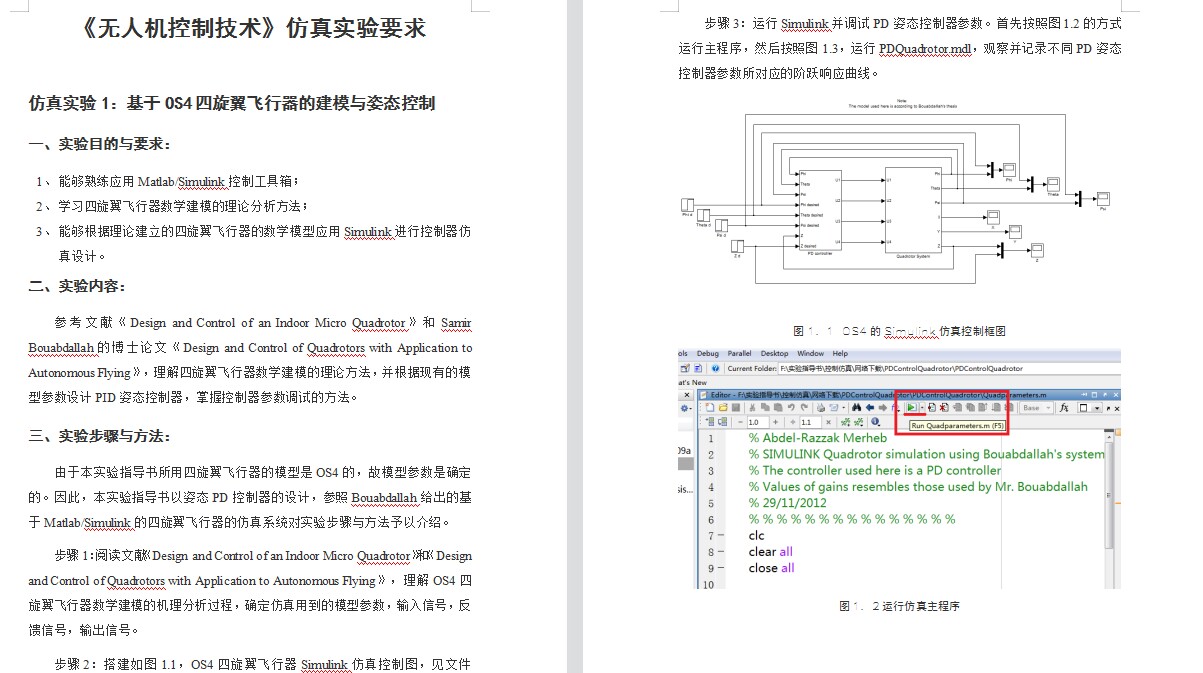Click the caption 图 1.2 运行仿真主程序
The height and width of the screenshot is (673, 1203).
pyautogui.click(x=899, y=606)
